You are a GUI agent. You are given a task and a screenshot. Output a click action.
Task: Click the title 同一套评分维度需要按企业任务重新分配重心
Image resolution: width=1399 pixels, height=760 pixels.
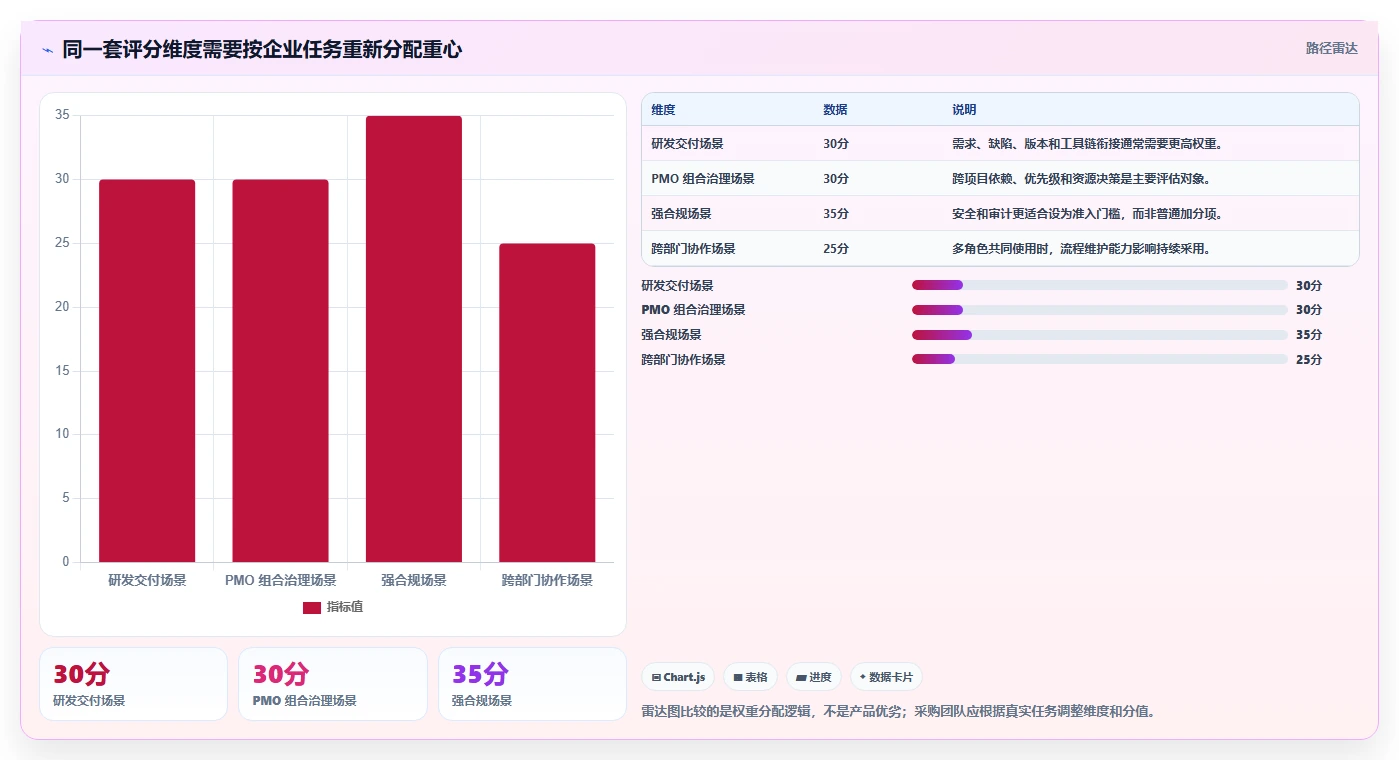pyautogui.click(x=262, y=50)
